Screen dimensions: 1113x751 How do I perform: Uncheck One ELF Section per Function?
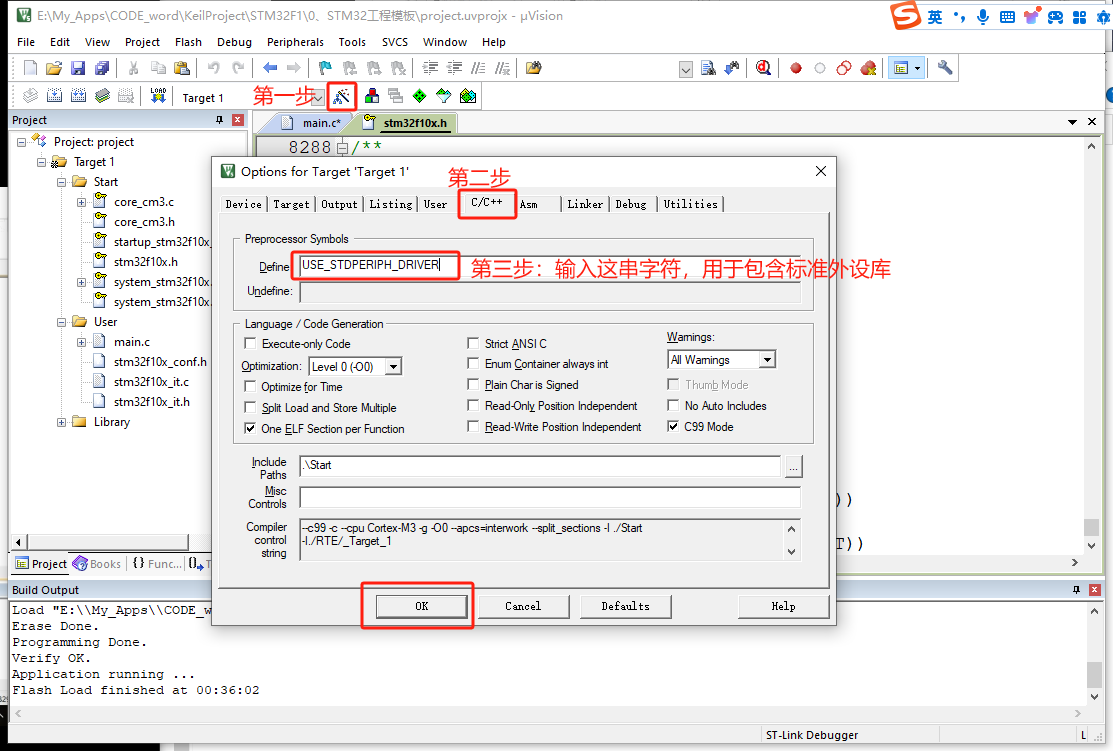[250, 428]
